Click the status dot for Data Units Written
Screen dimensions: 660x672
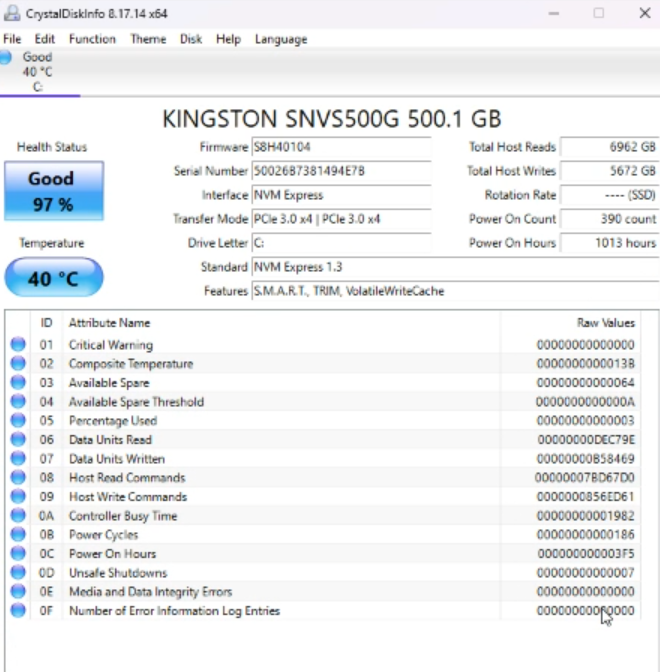click(18, 458)
